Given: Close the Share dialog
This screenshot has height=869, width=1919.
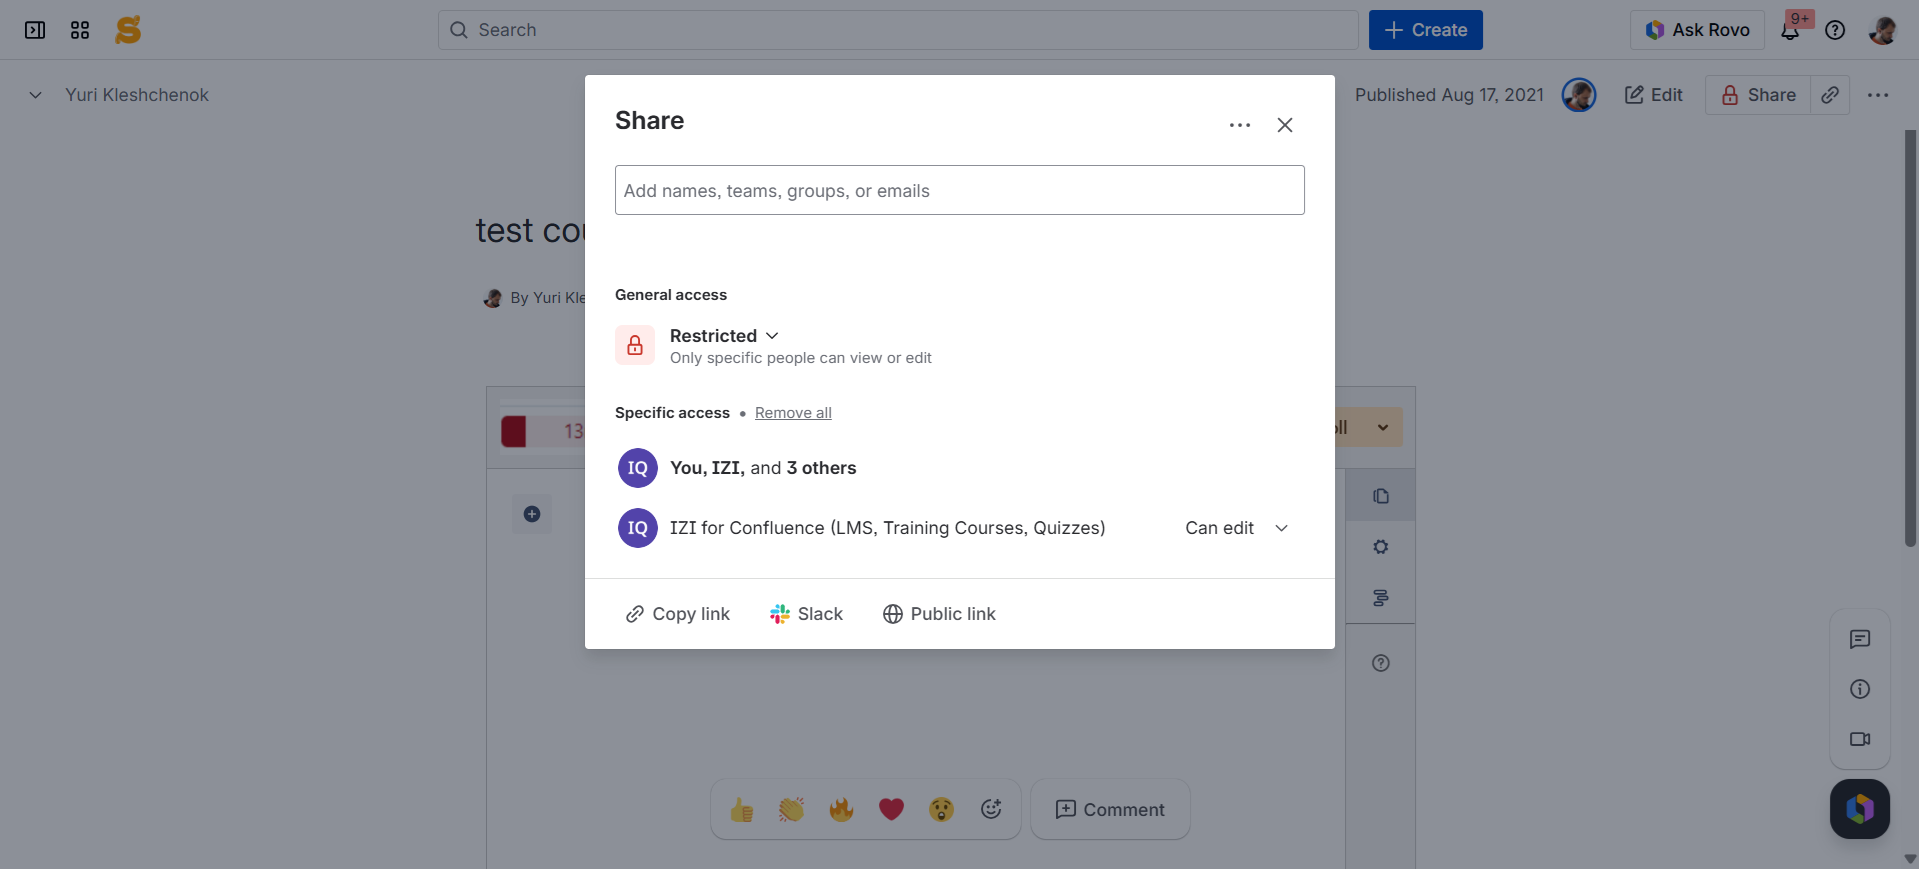Looking at the screenshot, I should (1285, 125).
